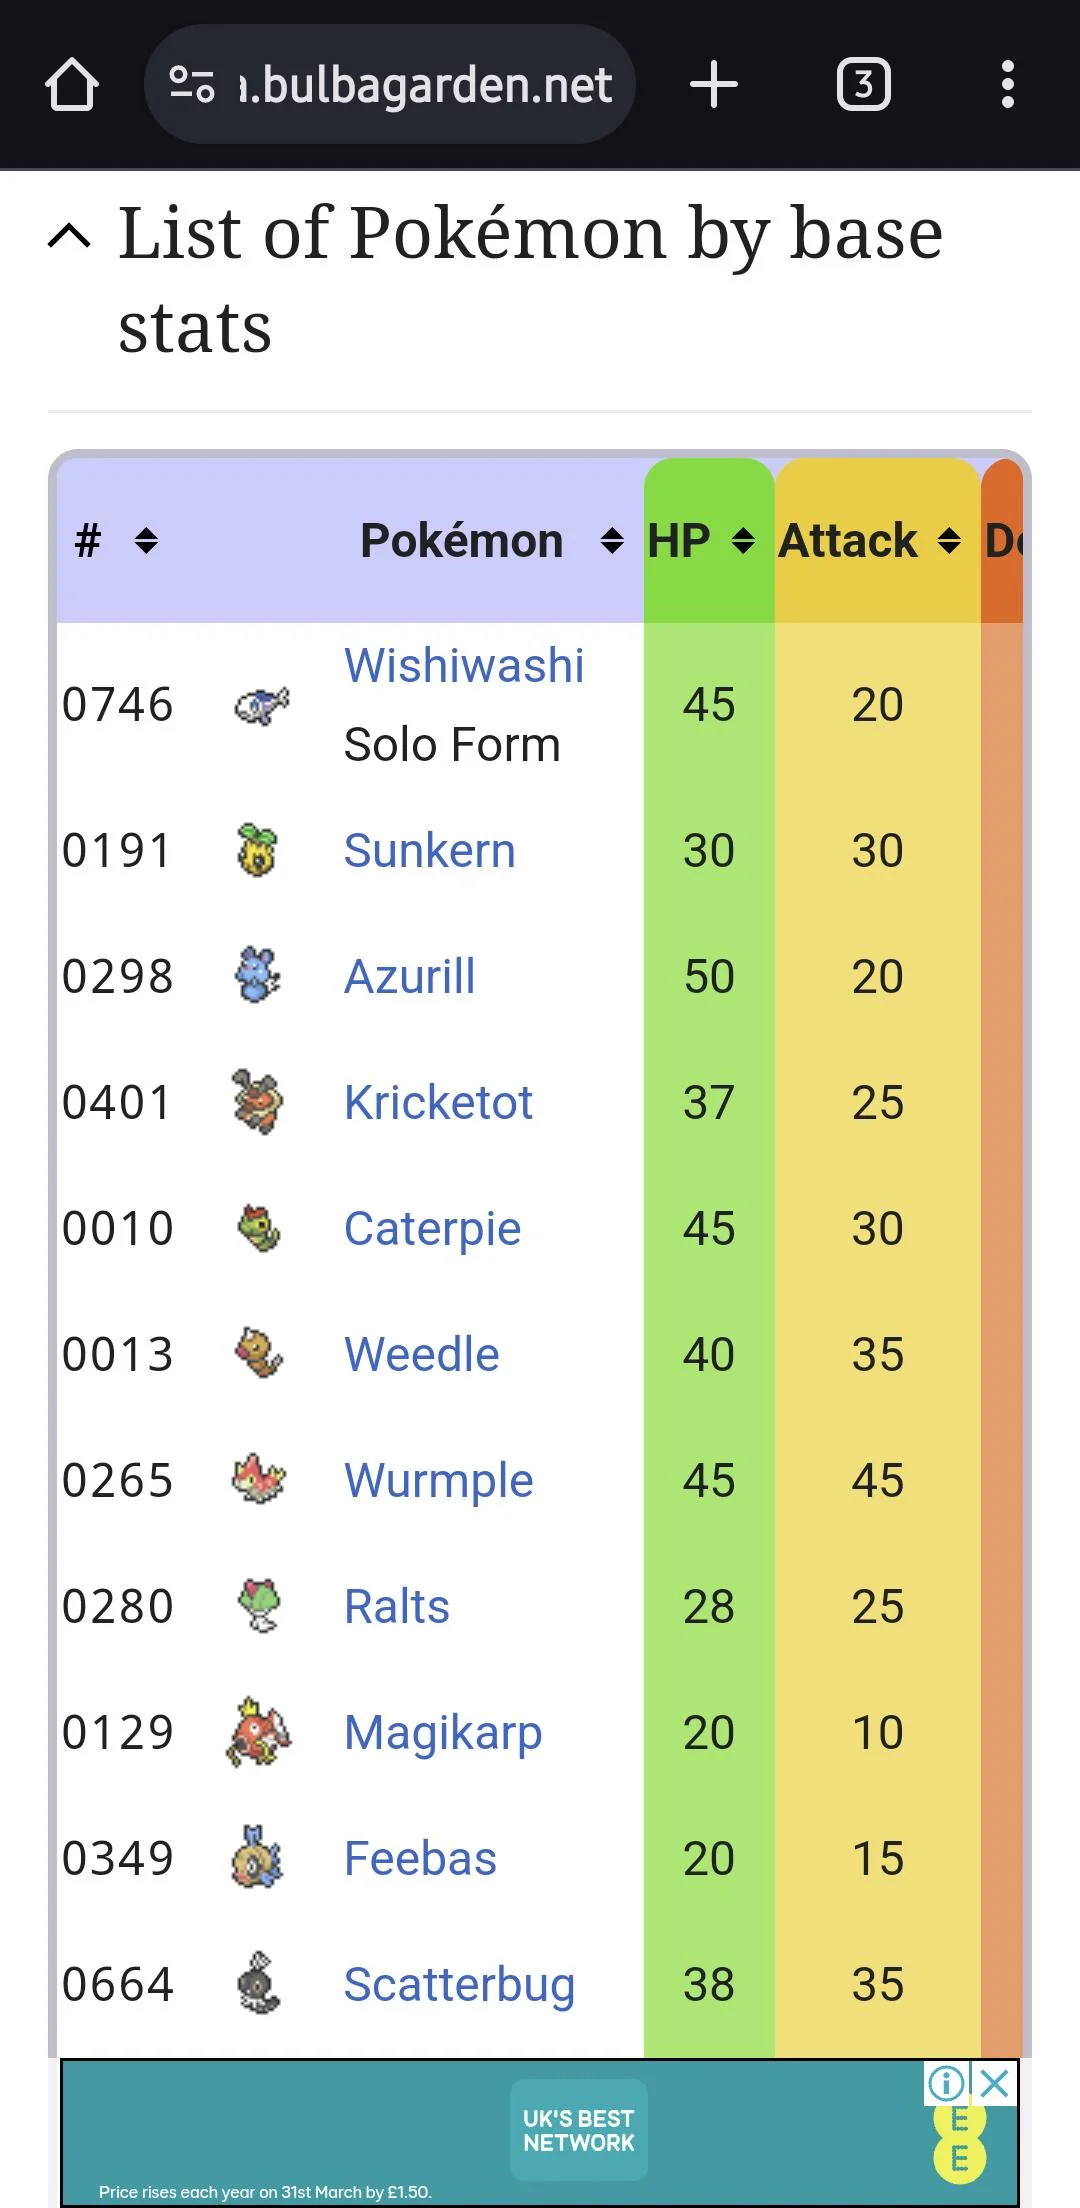Open the Caterpie link
Image resolution: width=1080 pixels, height=2208 pixels.
[432, 1229]
